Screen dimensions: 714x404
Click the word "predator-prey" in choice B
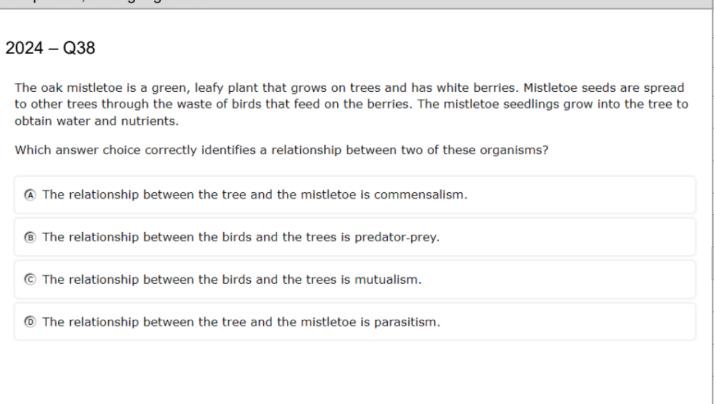(397, 237)
